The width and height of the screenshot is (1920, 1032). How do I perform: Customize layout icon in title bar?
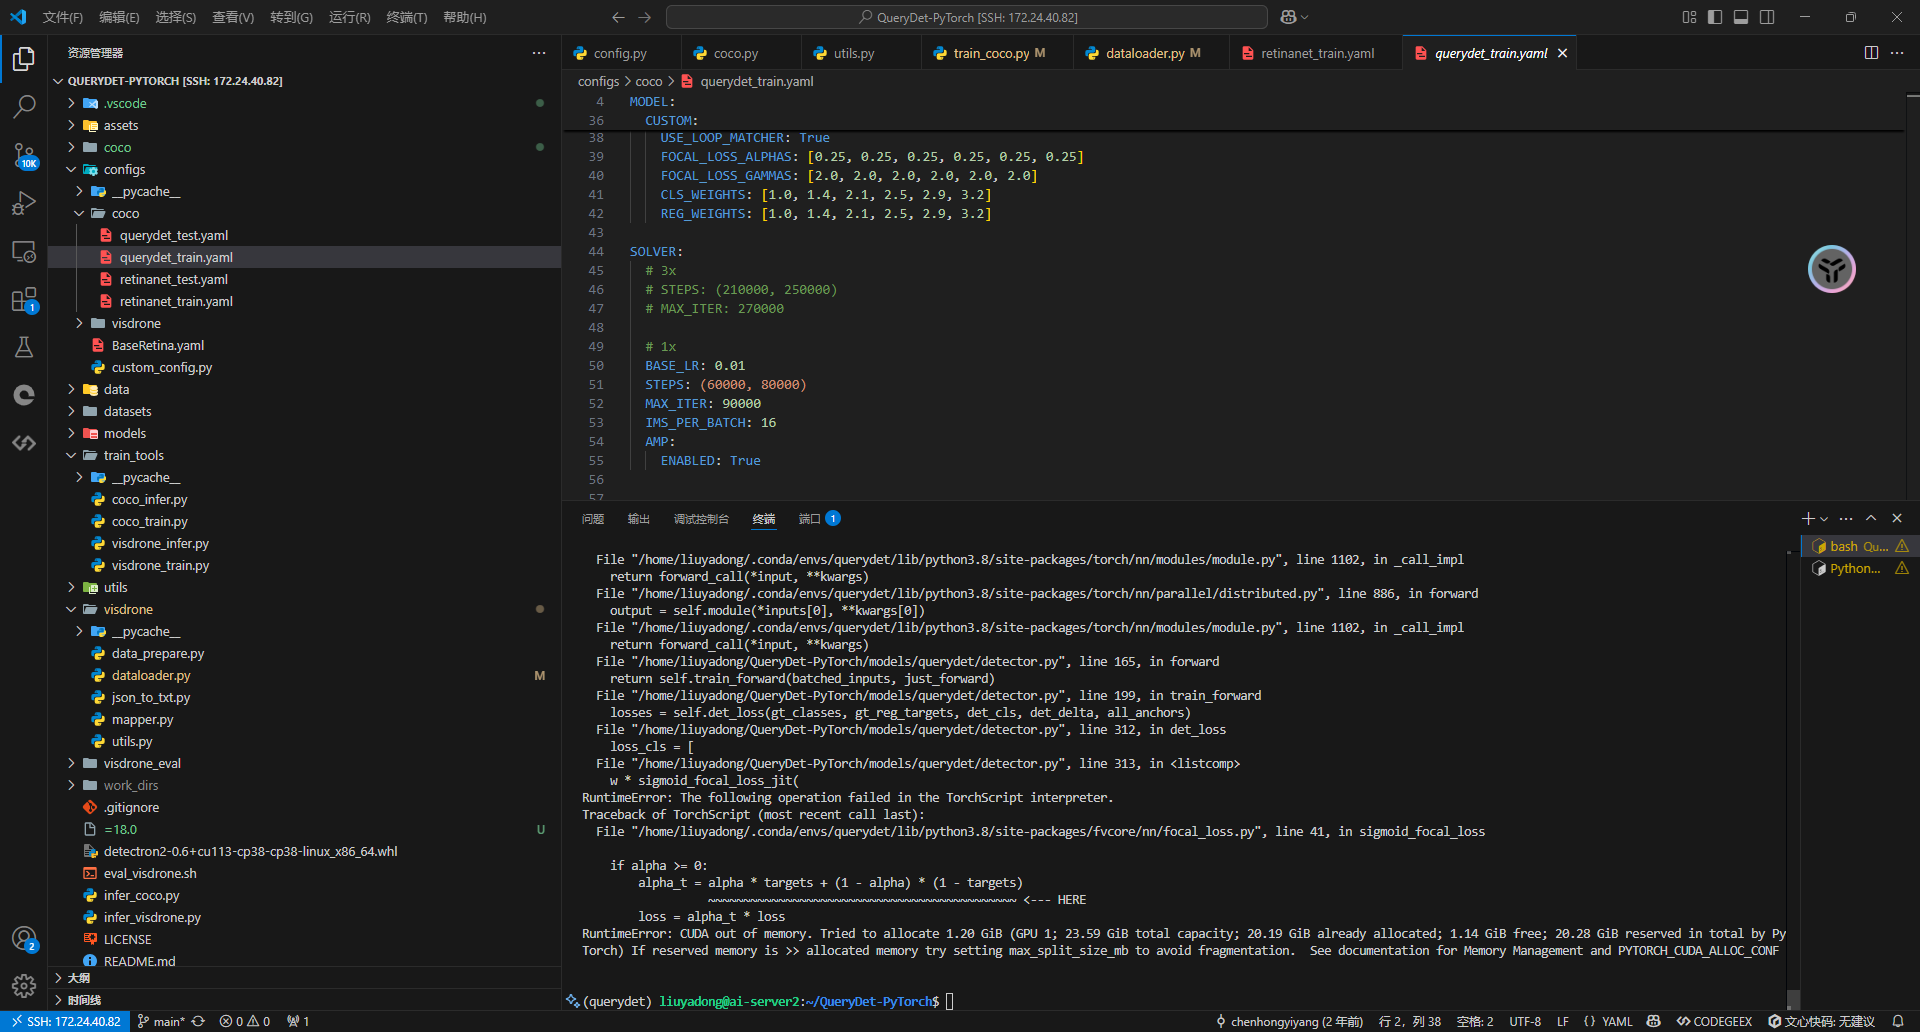point(1689,17)
